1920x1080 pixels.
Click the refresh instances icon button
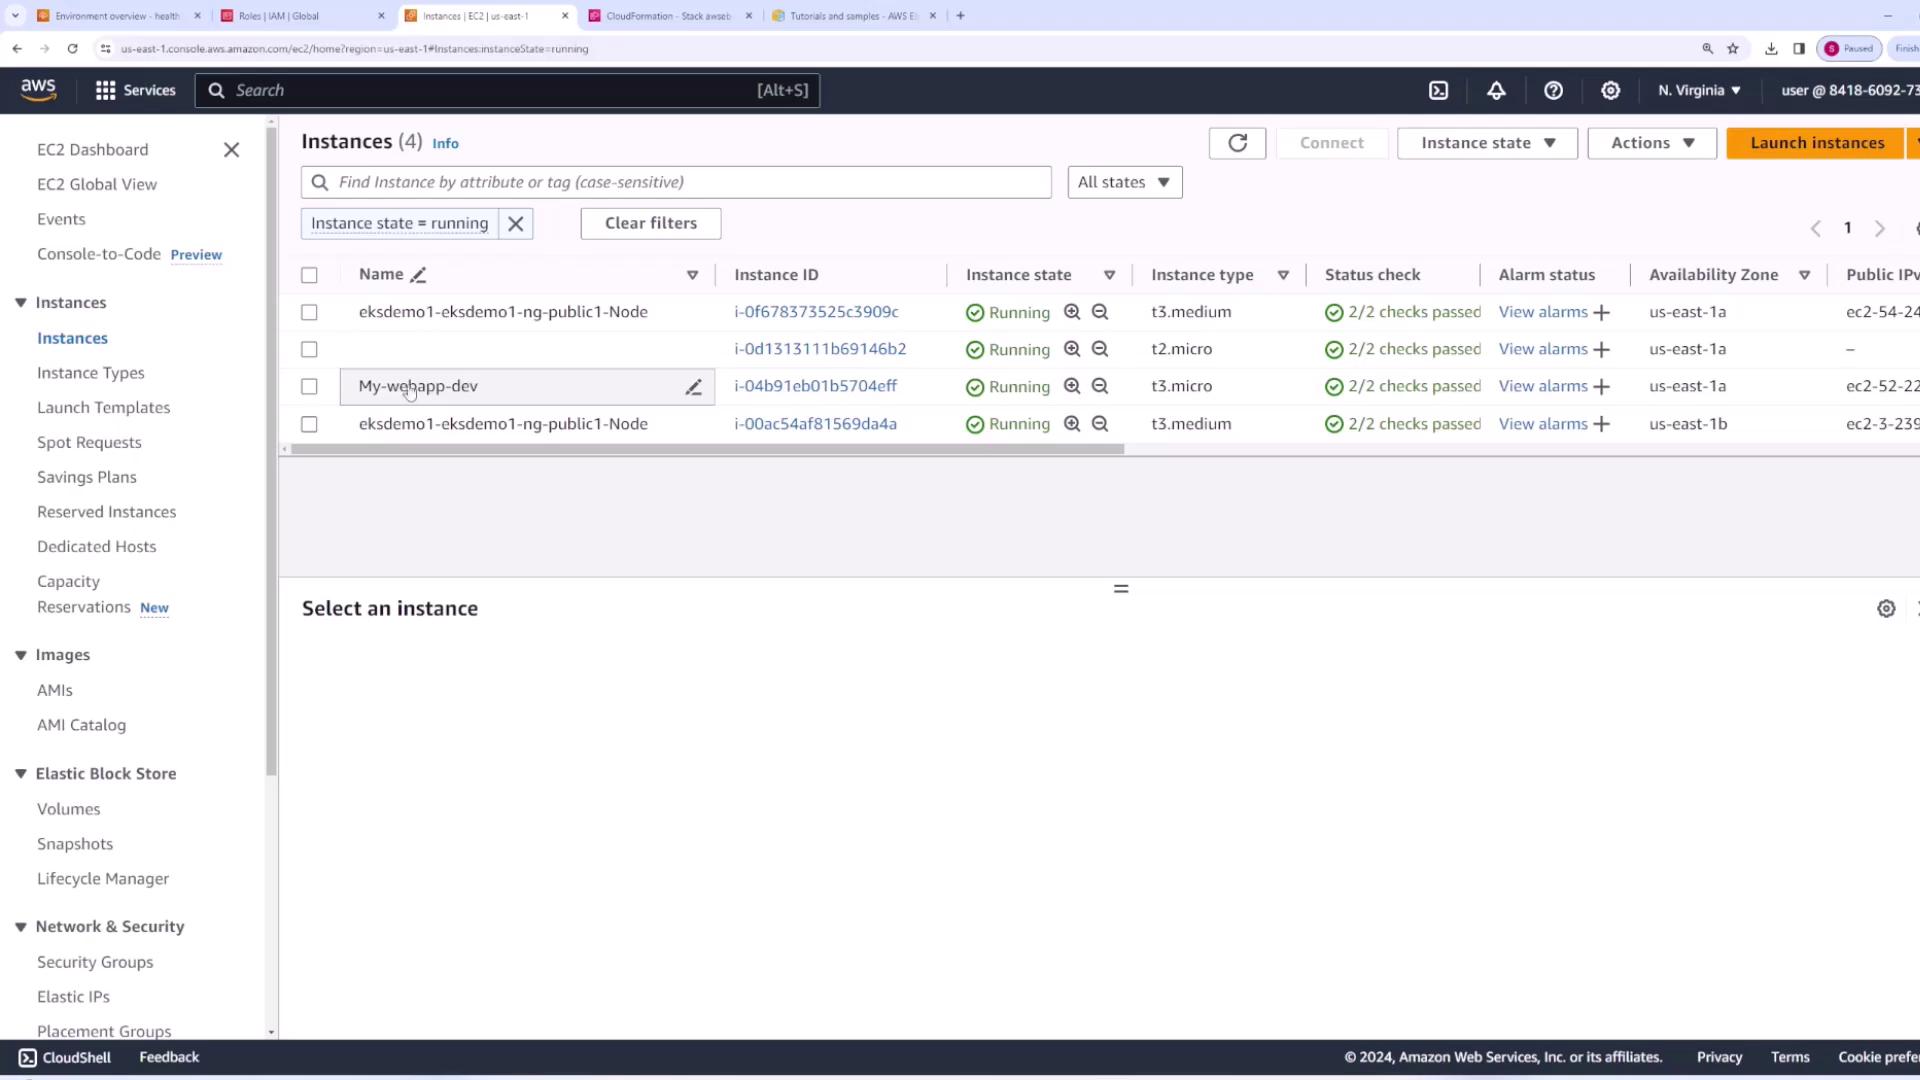1237,143
